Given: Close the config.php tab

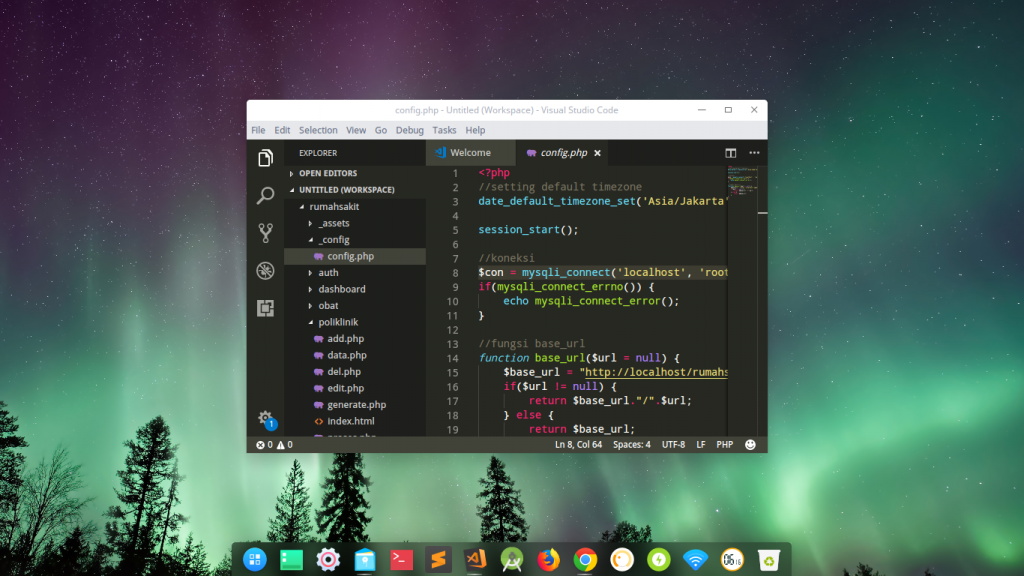Looking at the screenshot, I should pyautogui.click(x=598, y=153).
